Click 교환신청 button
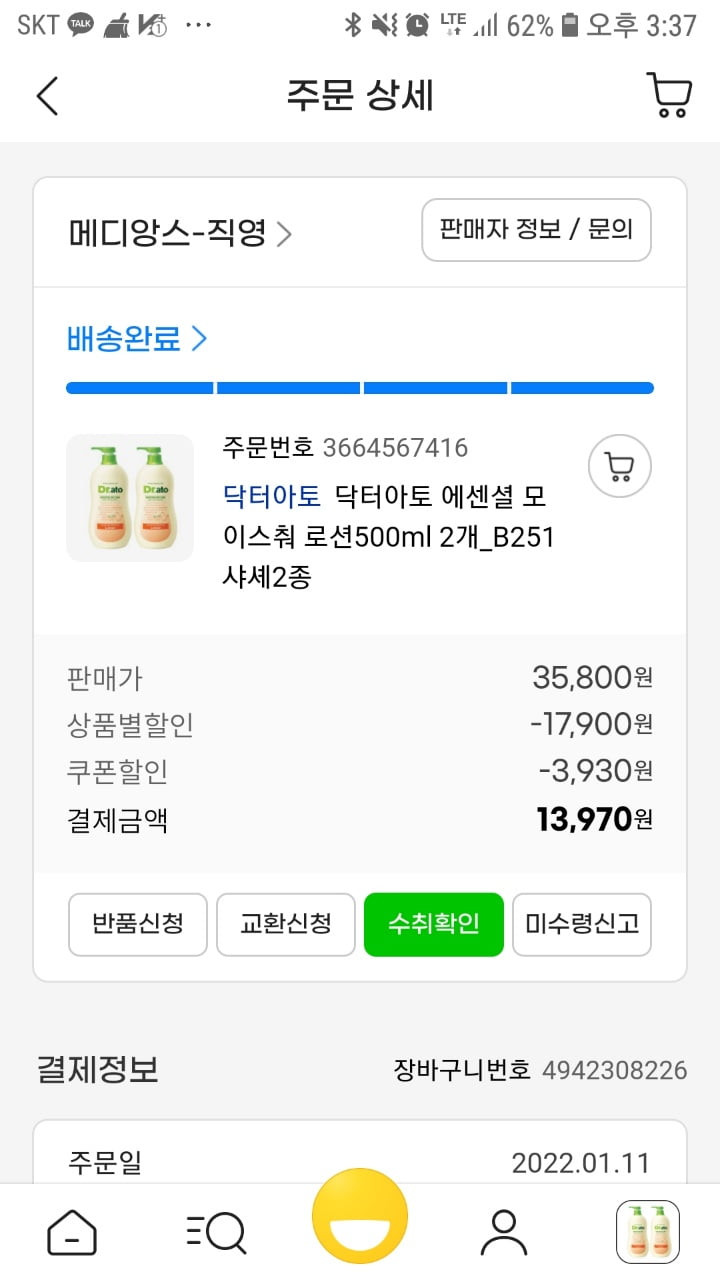 286,924
